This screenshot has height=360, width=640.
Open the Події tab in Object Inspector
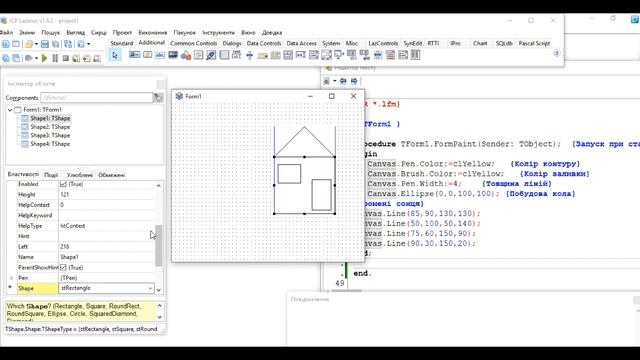51,175
